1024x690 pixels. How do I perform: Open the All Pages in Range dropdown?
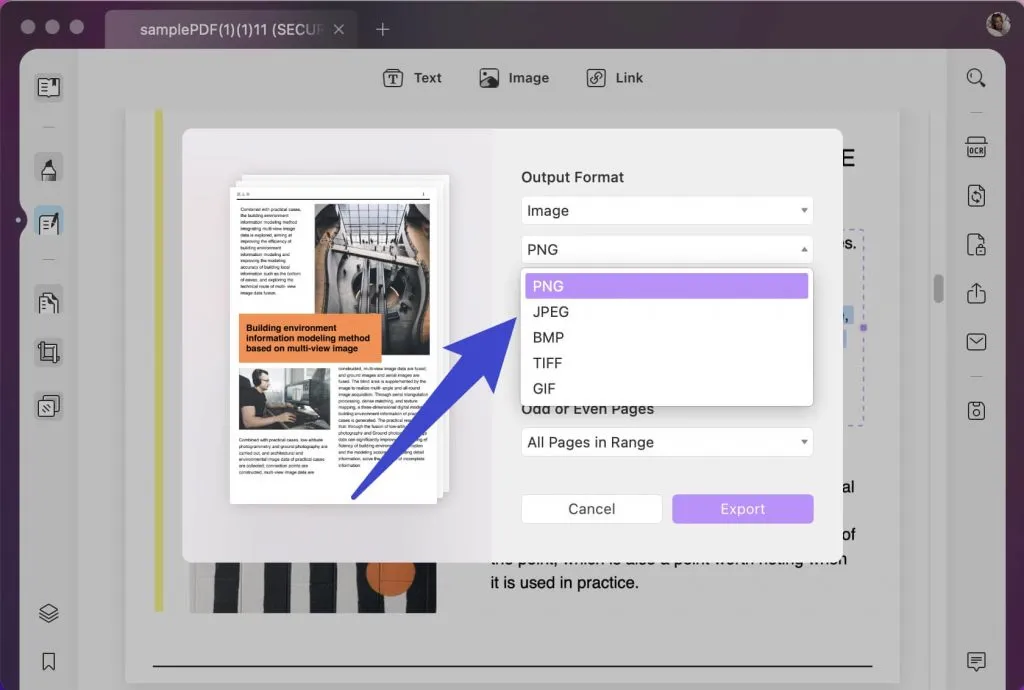pyautogui.click(x=667, y=442)
